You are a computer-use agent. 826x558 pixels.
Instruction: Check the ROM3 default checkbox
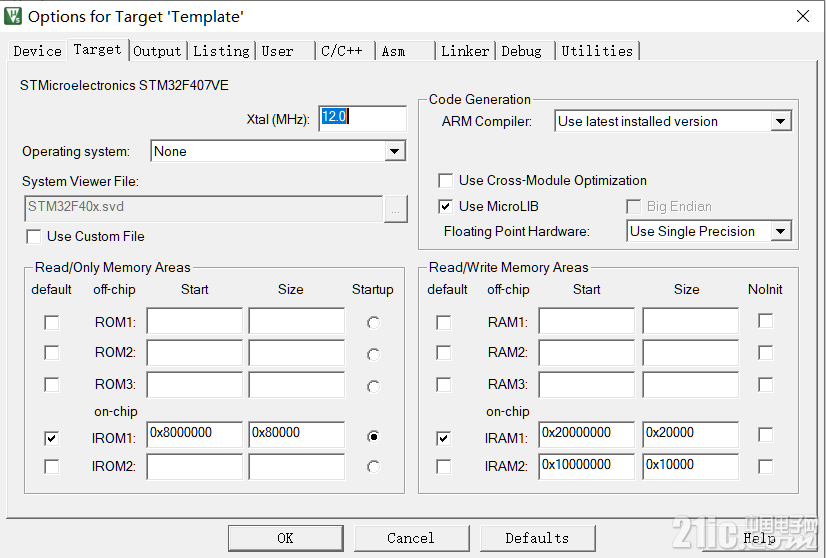(52, 385)
